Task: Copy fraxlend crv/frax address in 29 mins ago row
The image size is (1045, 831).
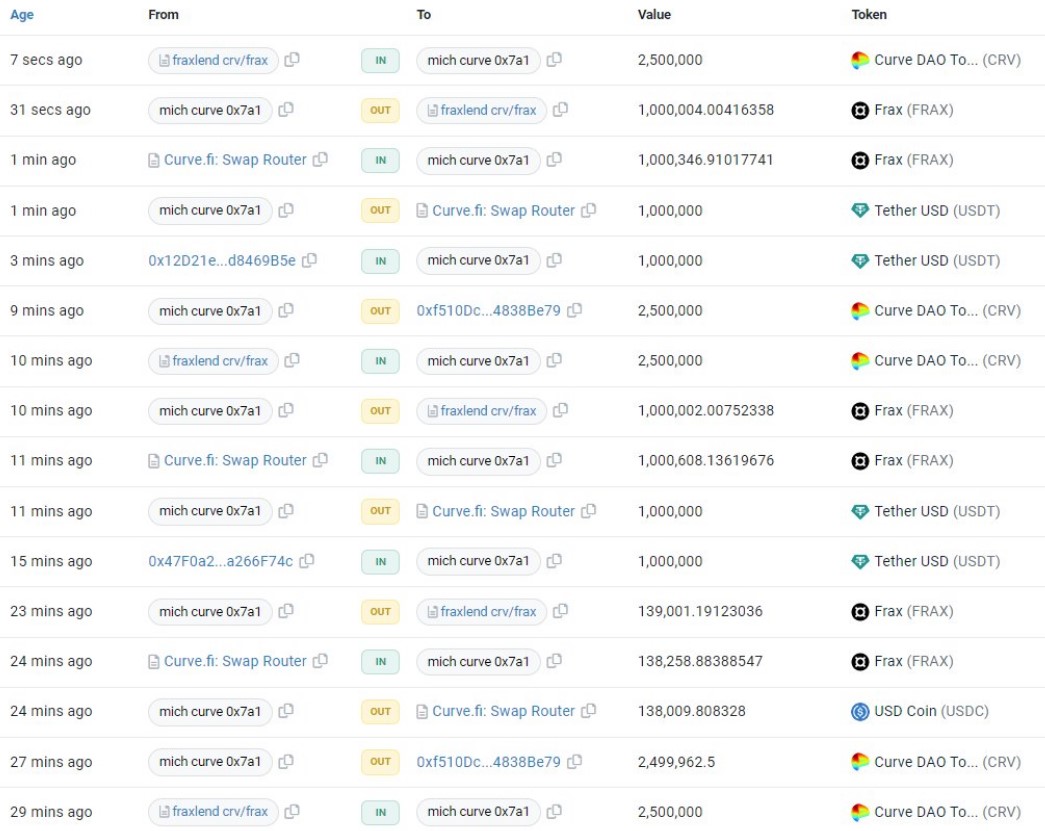Action: point(292,812)
